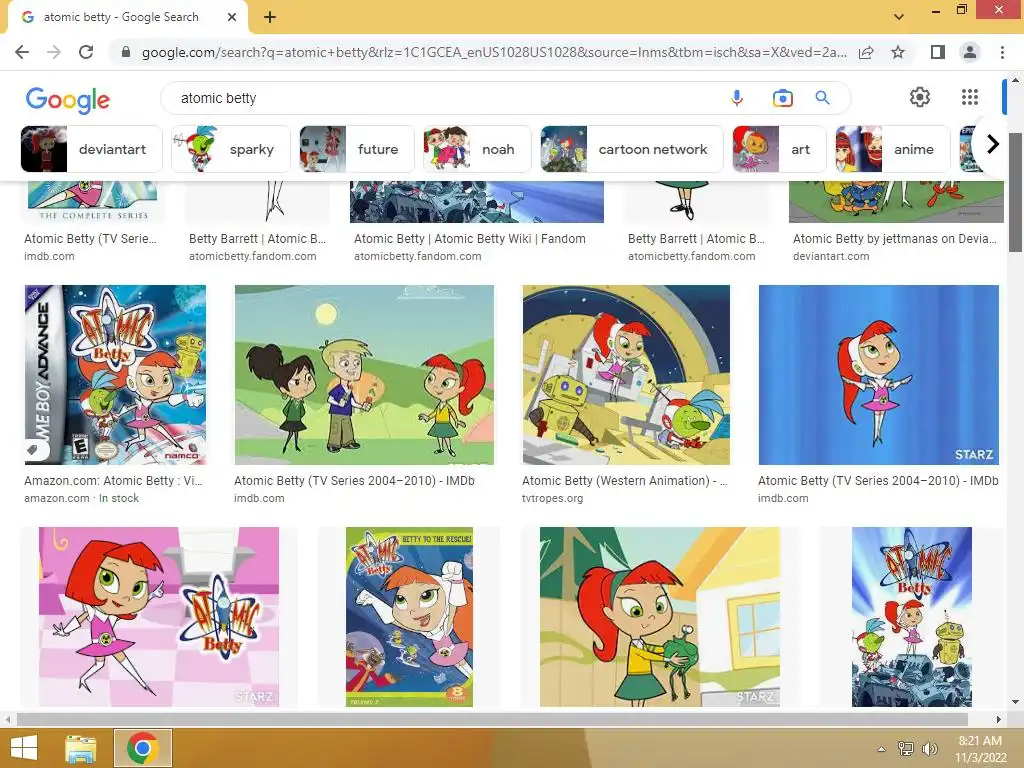Open the Amazon.com Atomic Betty result link
Image resolution: width=1024 pixels, height=768 pixels.
pos(114,481)
